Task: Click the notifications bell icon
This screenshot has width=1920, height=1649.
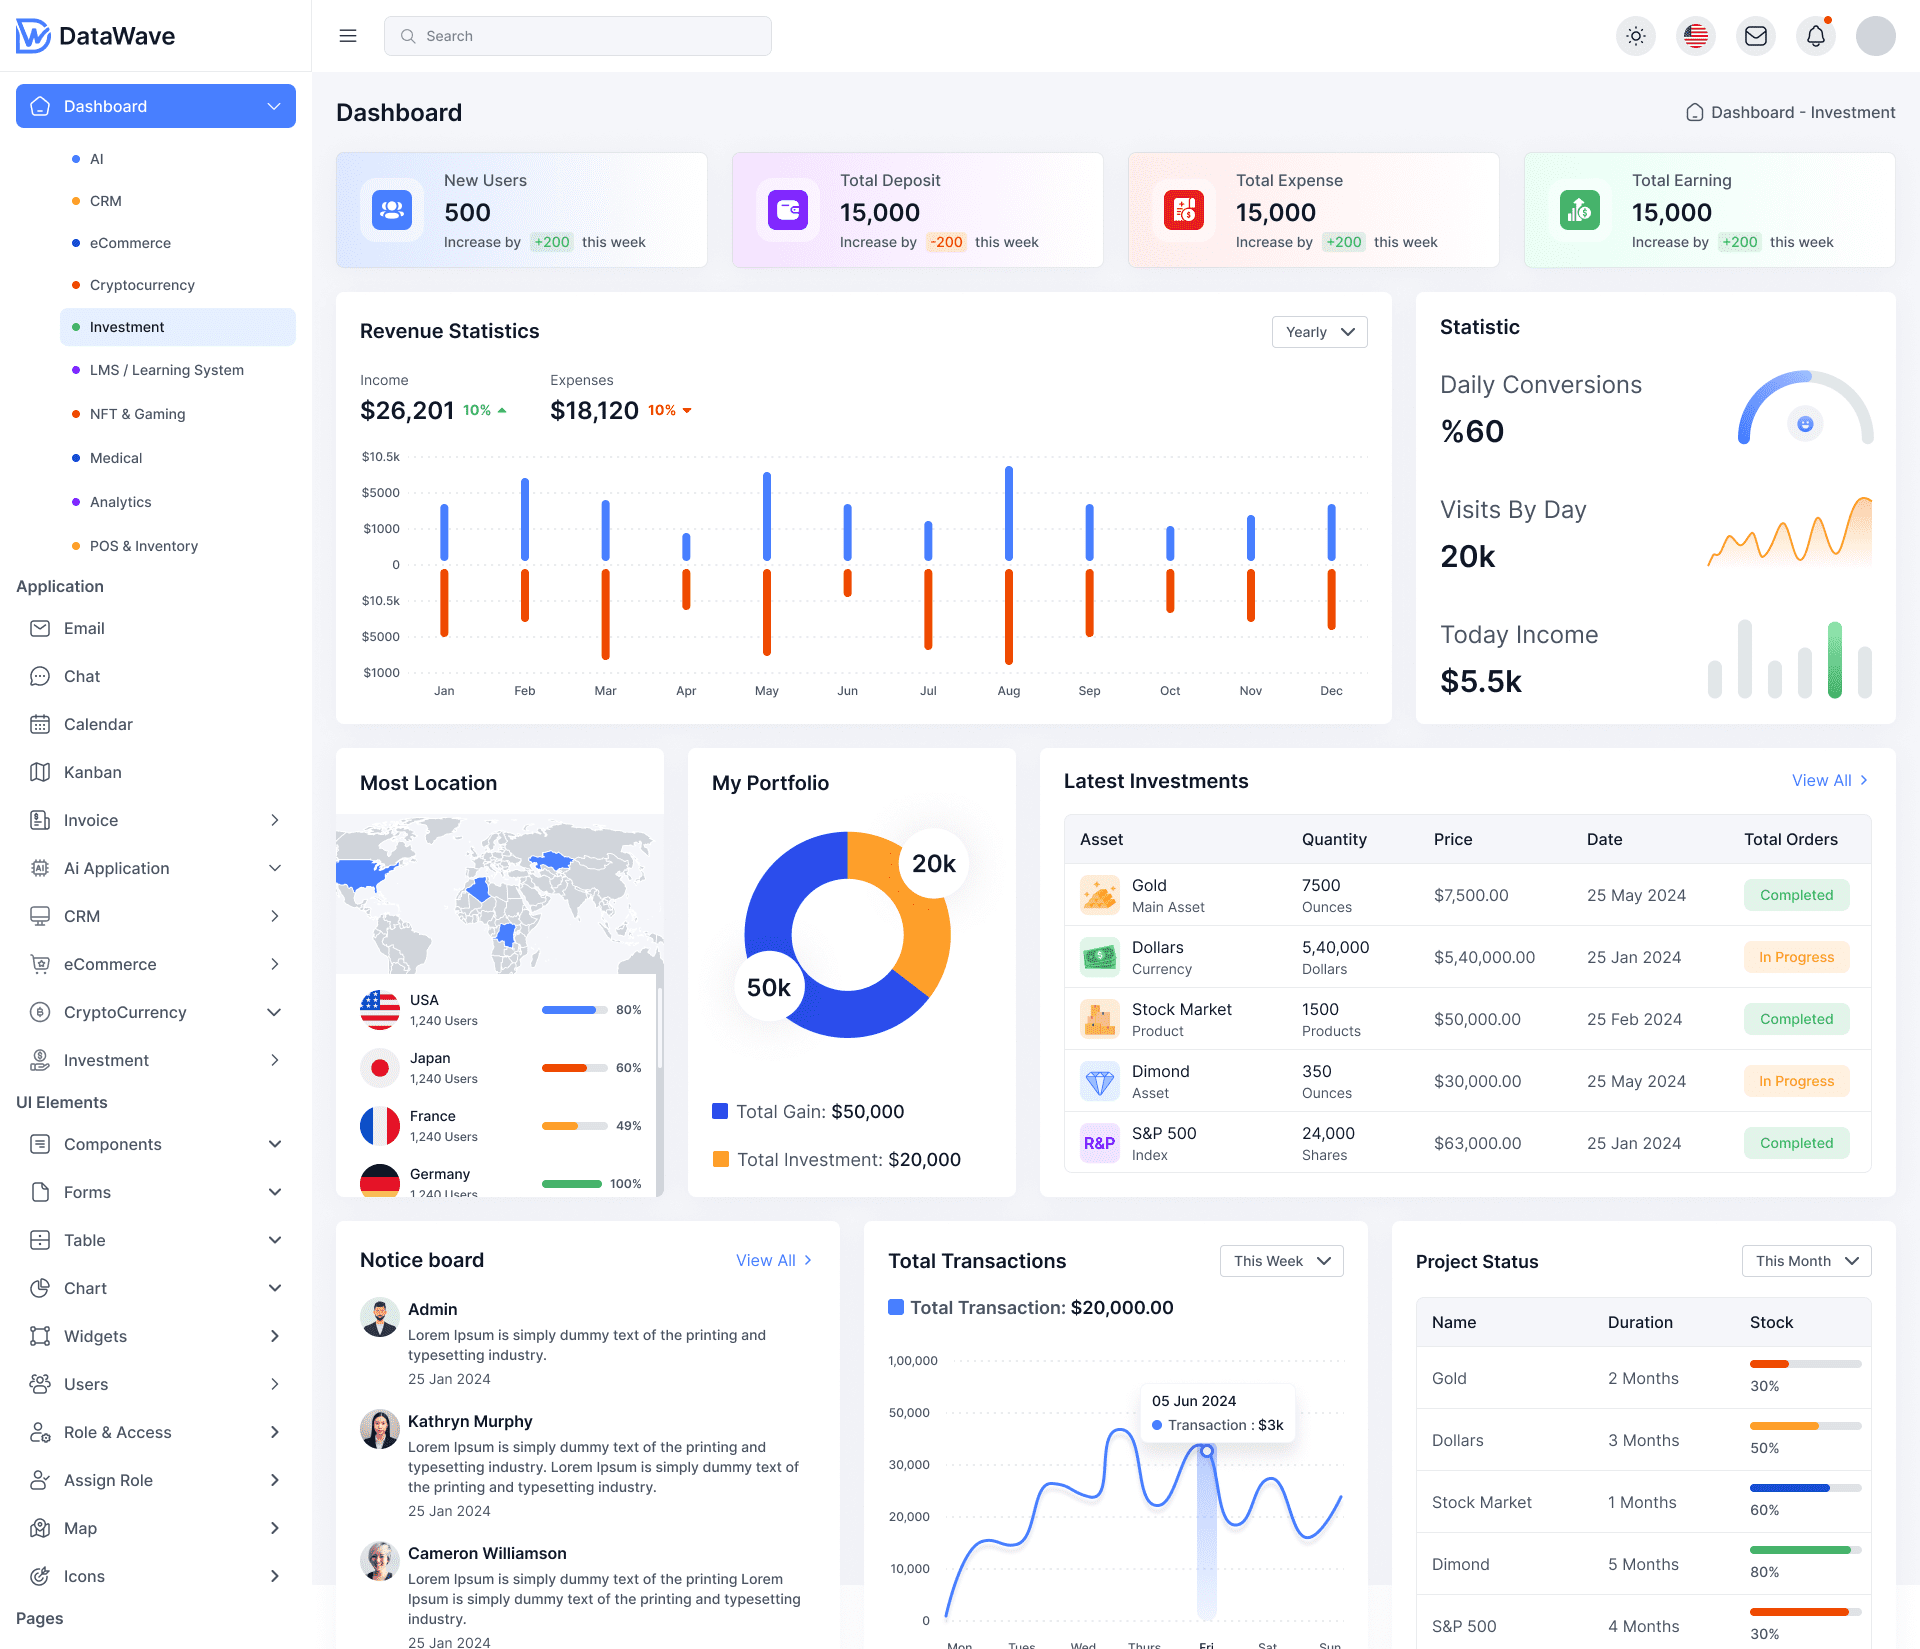Action: coord(1816,35)
